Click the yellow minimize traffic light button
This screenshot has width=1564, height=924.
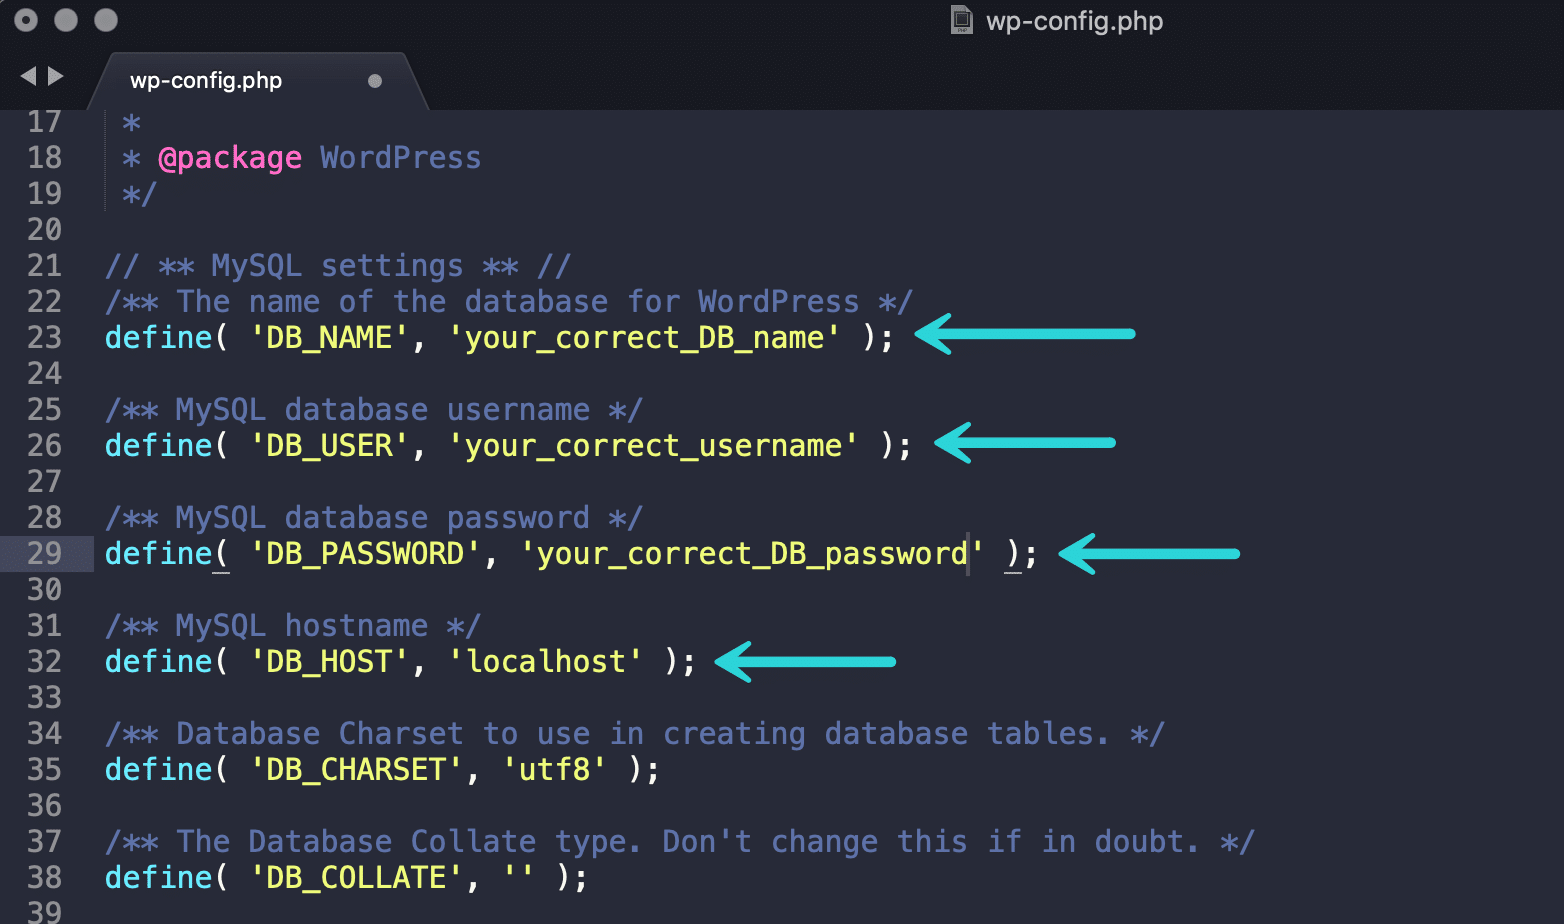click(x=67, y=19)
